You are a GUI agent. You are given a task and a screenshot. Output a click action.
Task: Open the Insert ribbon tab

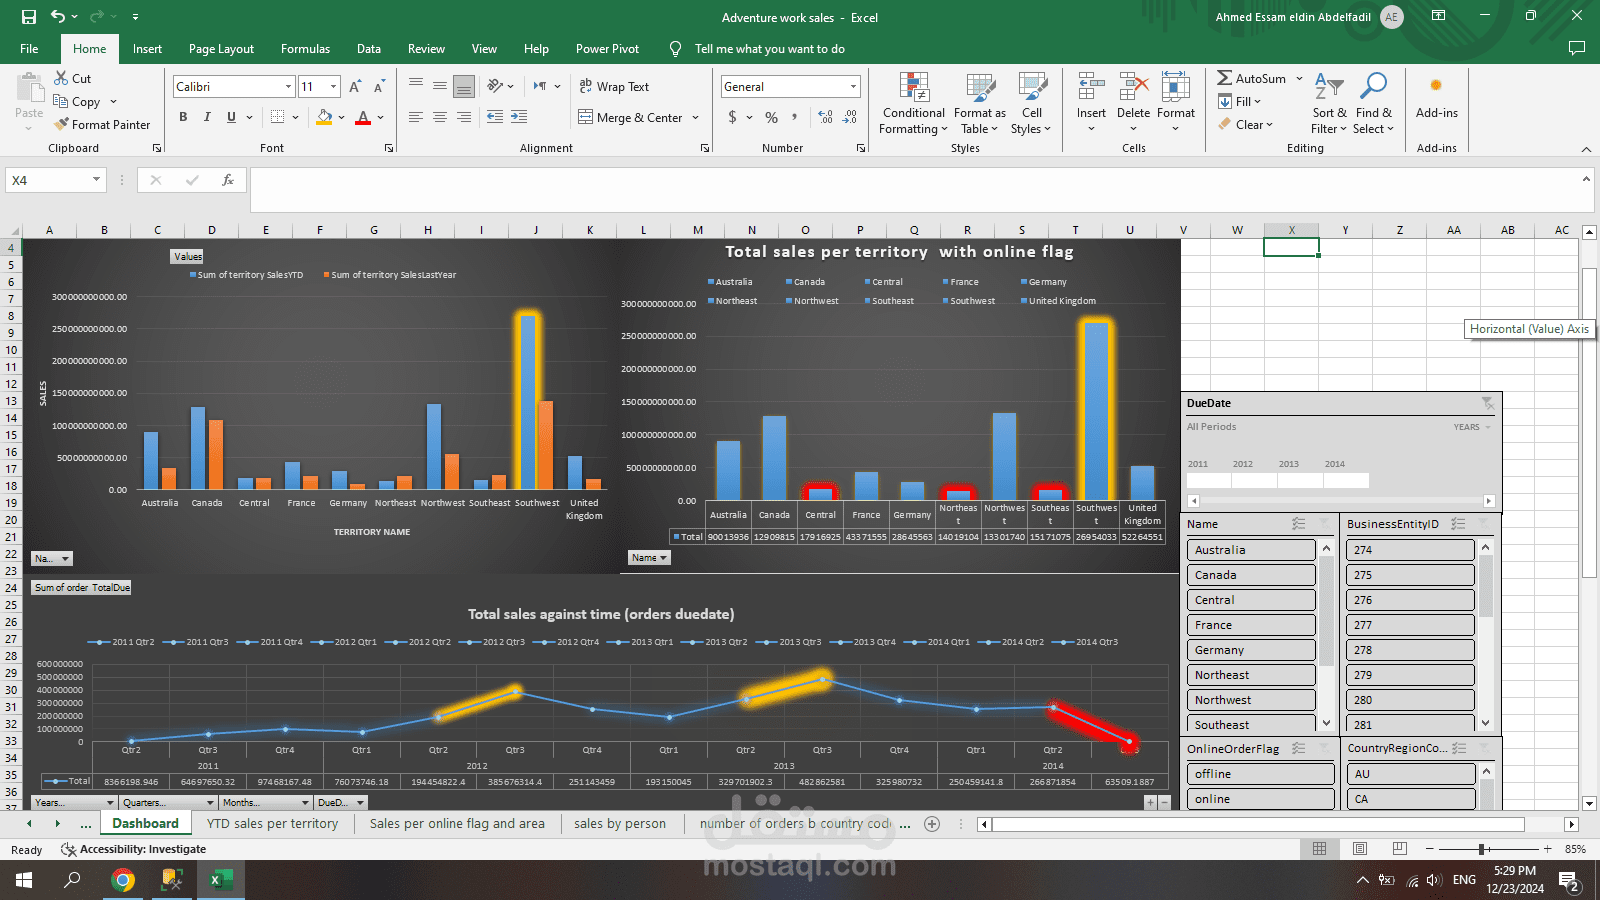(147, 48)
